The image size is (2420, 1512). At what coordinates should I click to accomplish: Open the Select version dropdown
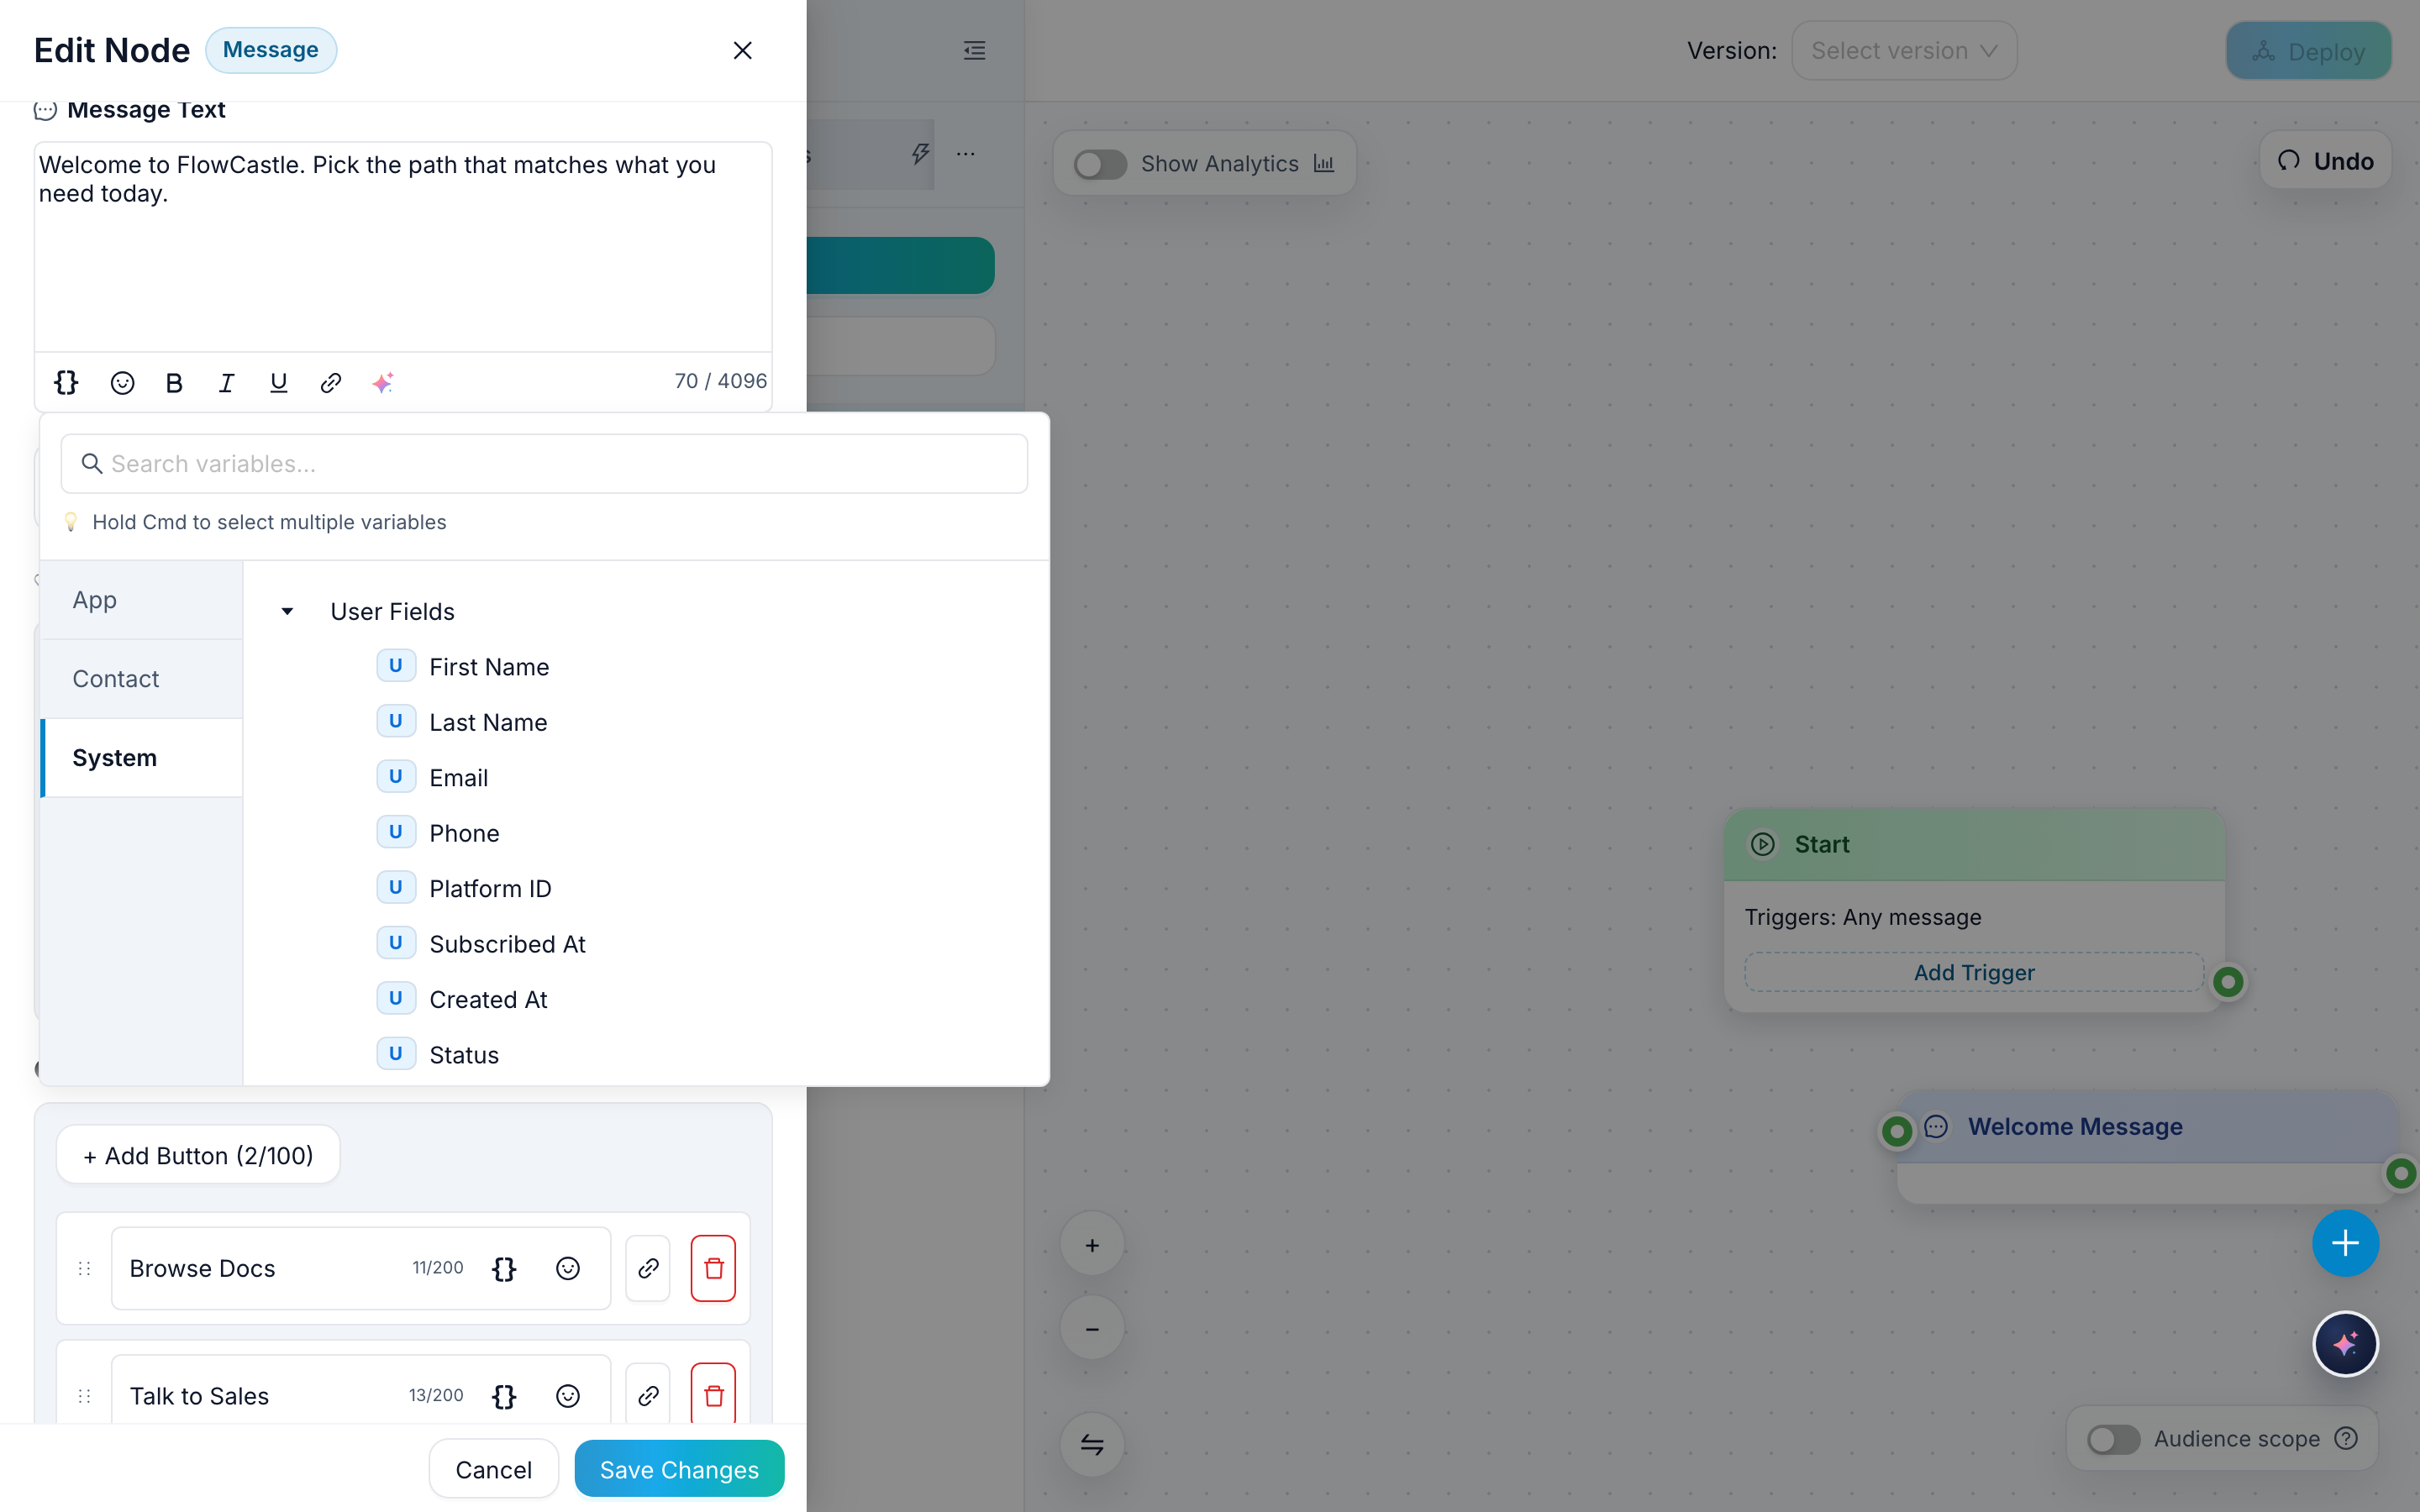[x=1904, y=51]
